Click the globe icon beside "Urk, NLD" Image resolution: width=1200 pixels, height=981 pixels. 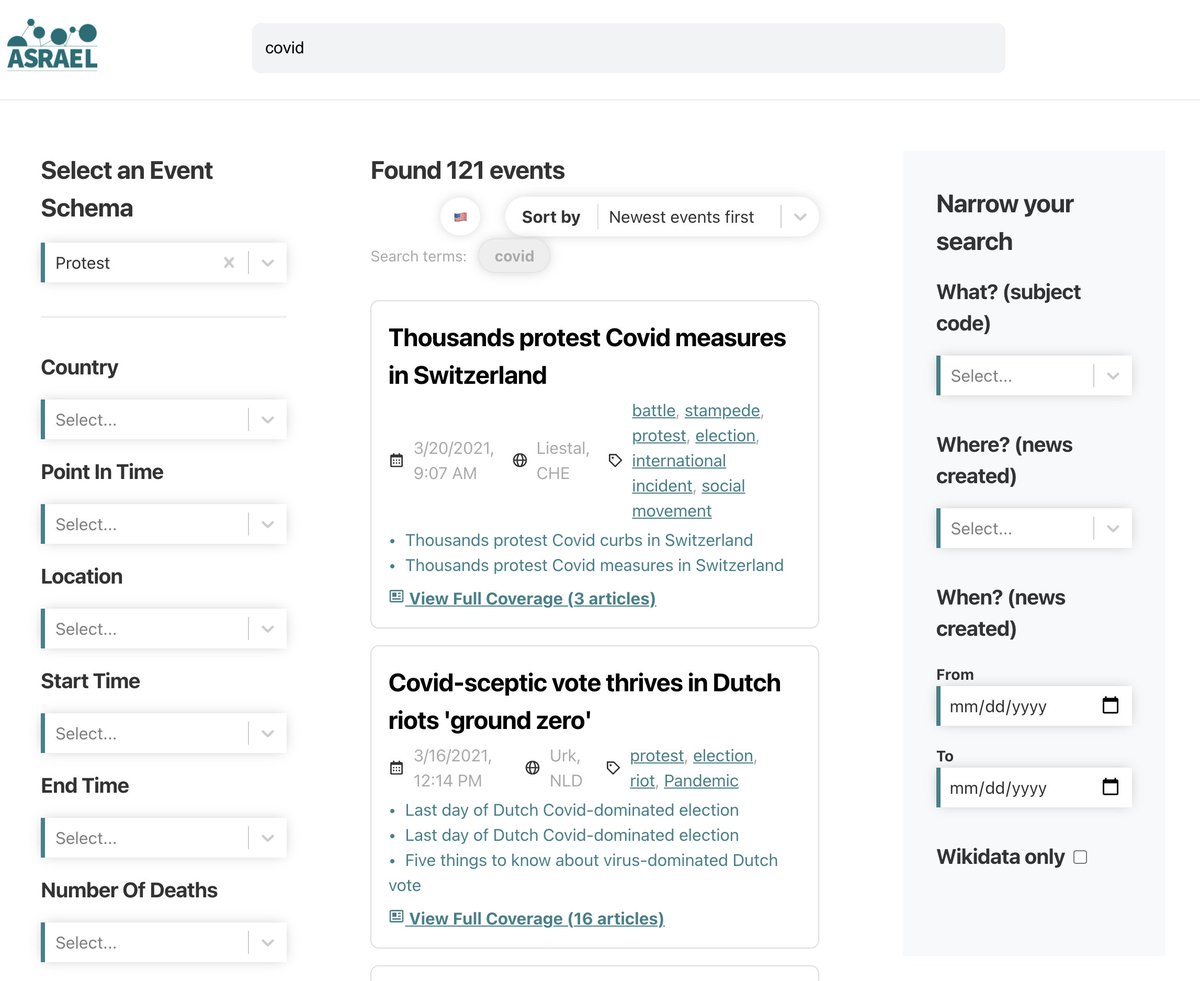[531, 767]
